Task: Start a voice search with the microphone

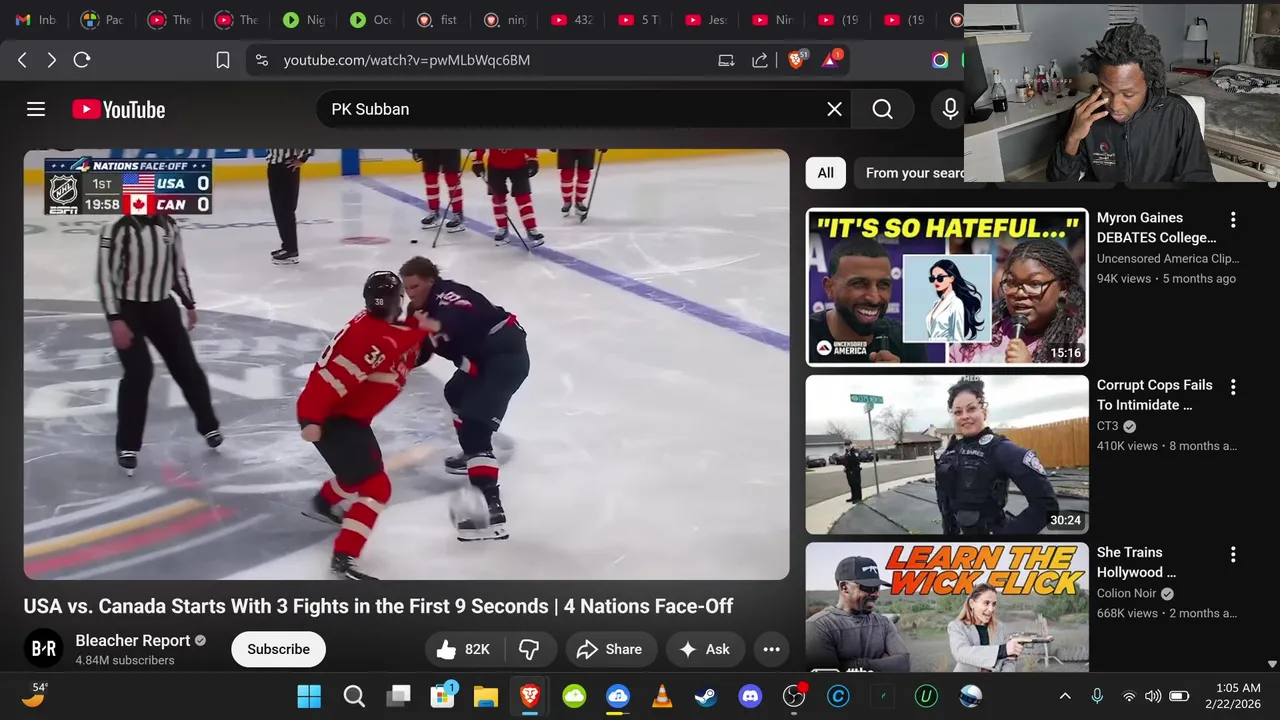Action: coord(950,109)
